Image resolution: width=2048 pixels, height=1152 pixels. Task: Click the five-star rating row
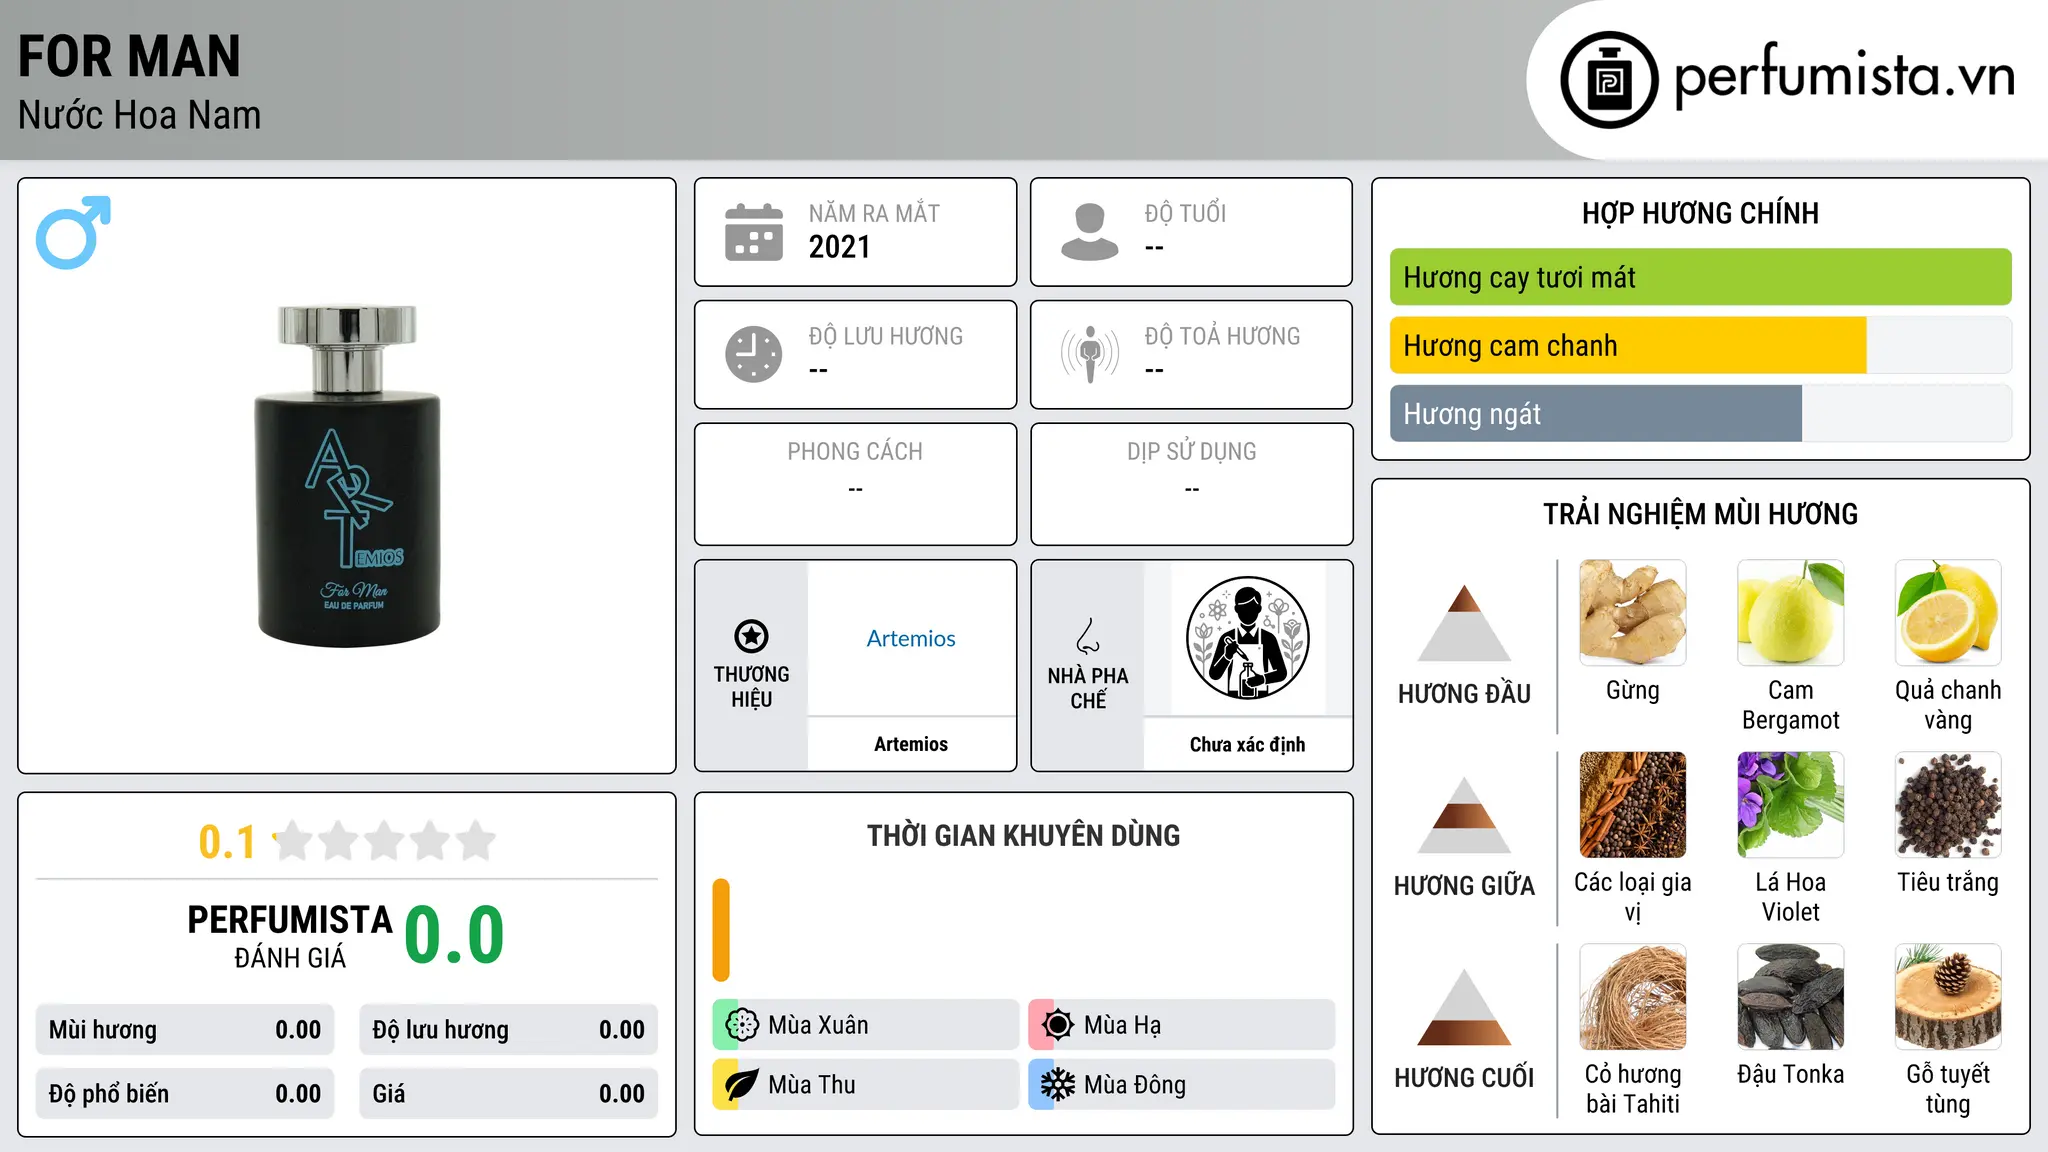click(x=385, y=841)
